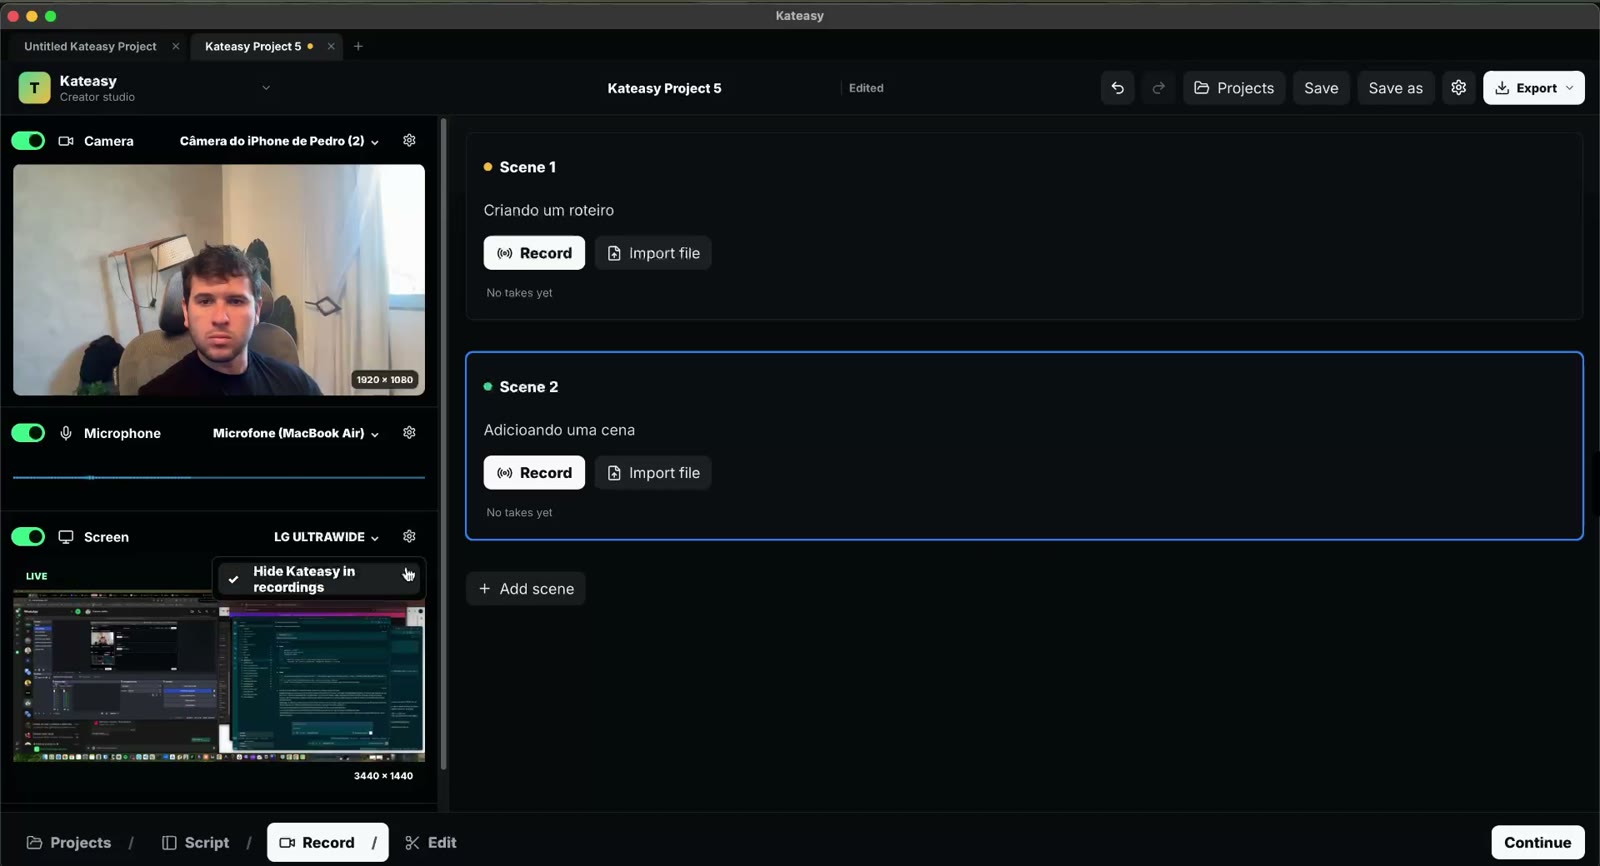The height and width of the screenshot is (866, 1600).
Task: Open Camera settings gear
Action: [409, 141]
